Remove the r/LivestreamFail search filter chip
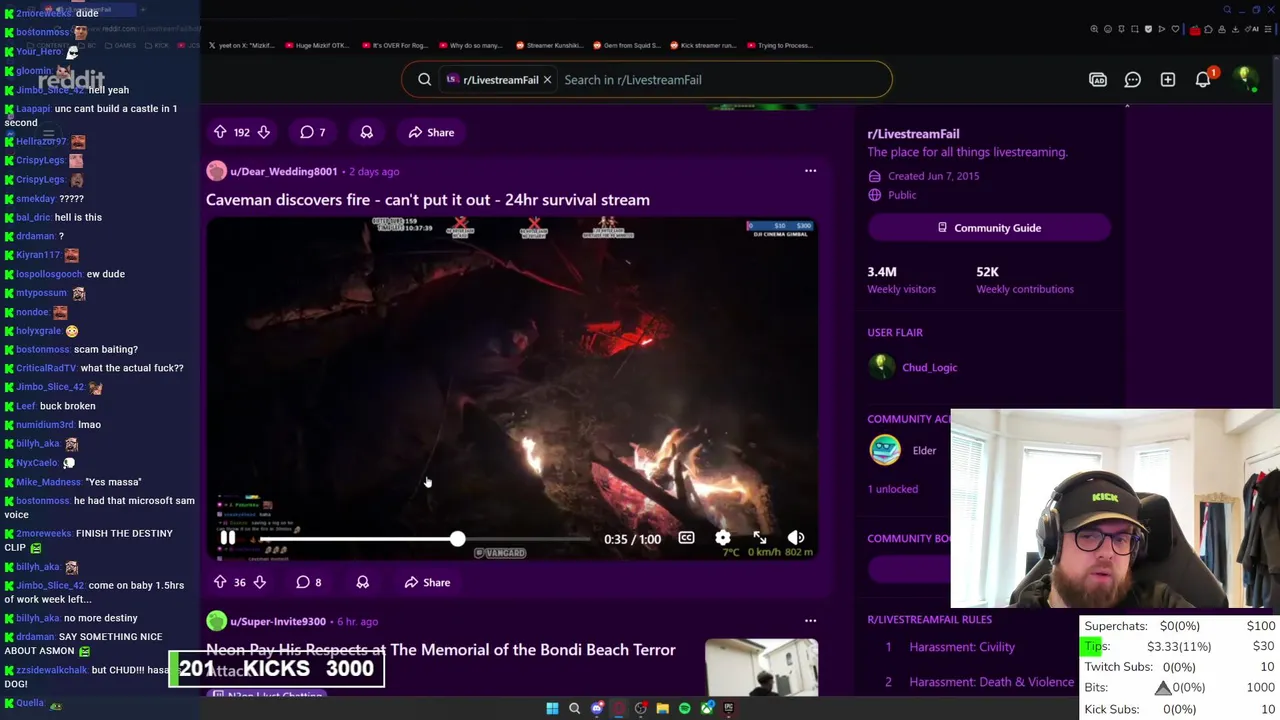Screen dimensions: 1280x720 coord(547,80)
